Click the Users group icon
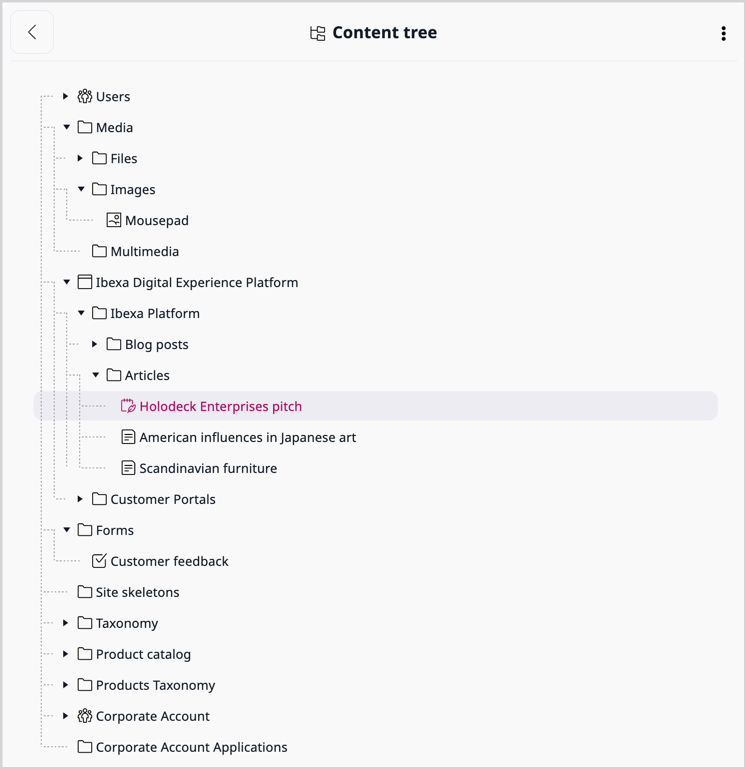The height and width of the screenshot is (769, 746). (85, 97)
